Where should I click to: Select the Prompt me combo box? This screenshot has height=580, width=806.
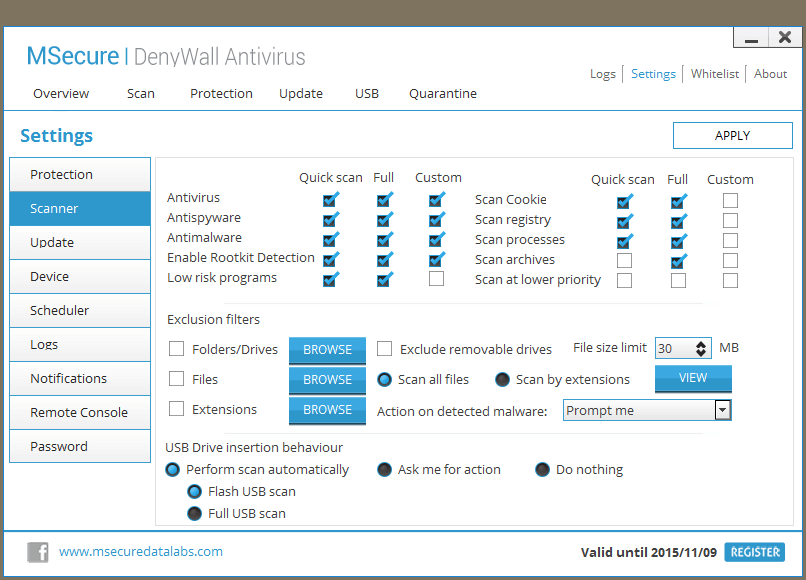pyautogui.click(x=647, y=410)
